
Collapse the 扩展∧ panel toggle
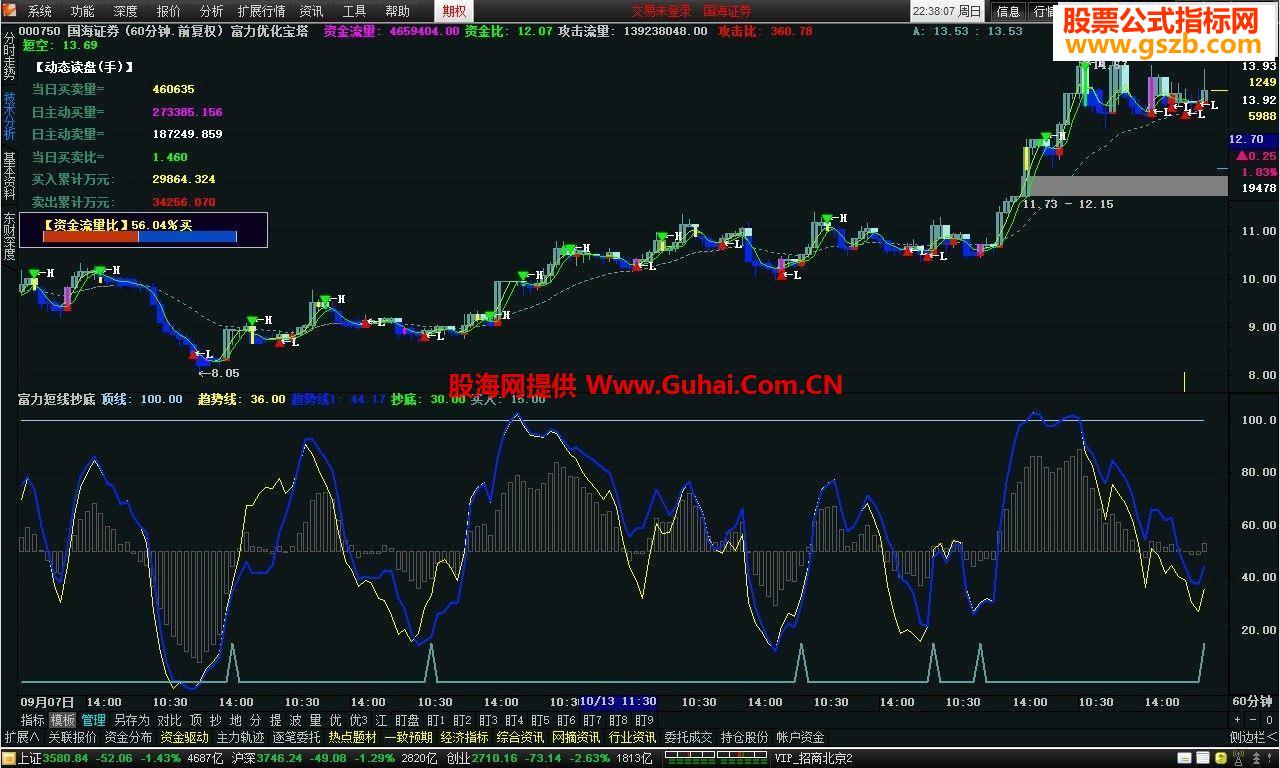tap(21, 737)
